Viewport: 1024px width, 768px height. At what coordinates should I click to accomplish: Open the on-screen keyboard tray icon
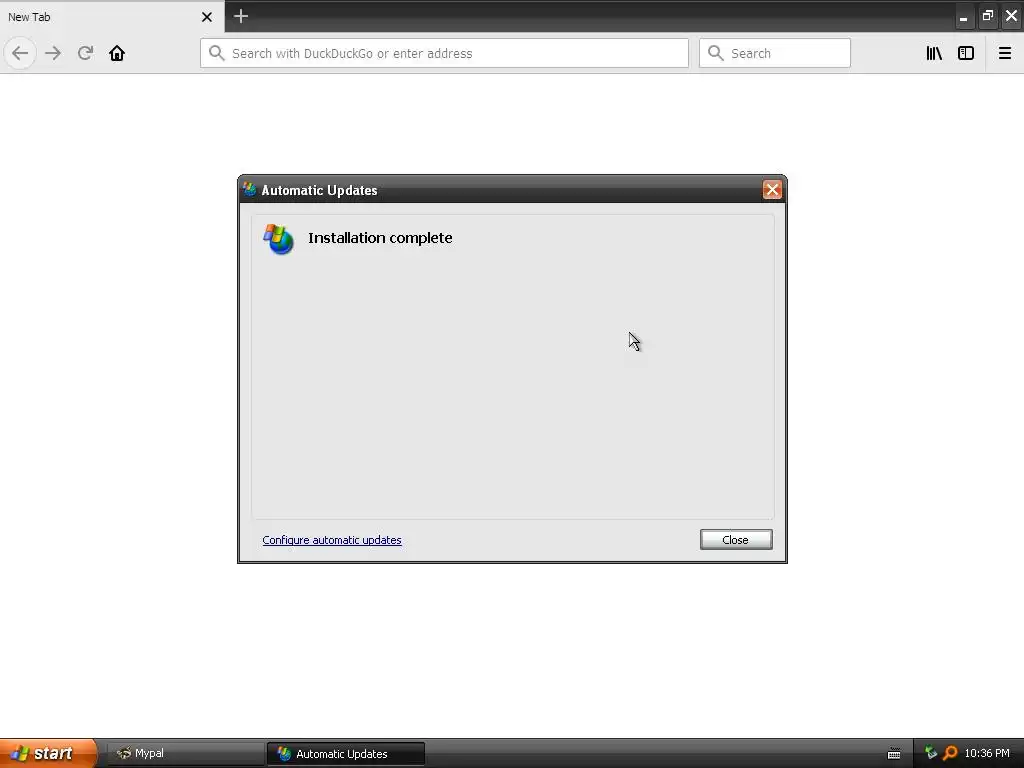[894, 754]
